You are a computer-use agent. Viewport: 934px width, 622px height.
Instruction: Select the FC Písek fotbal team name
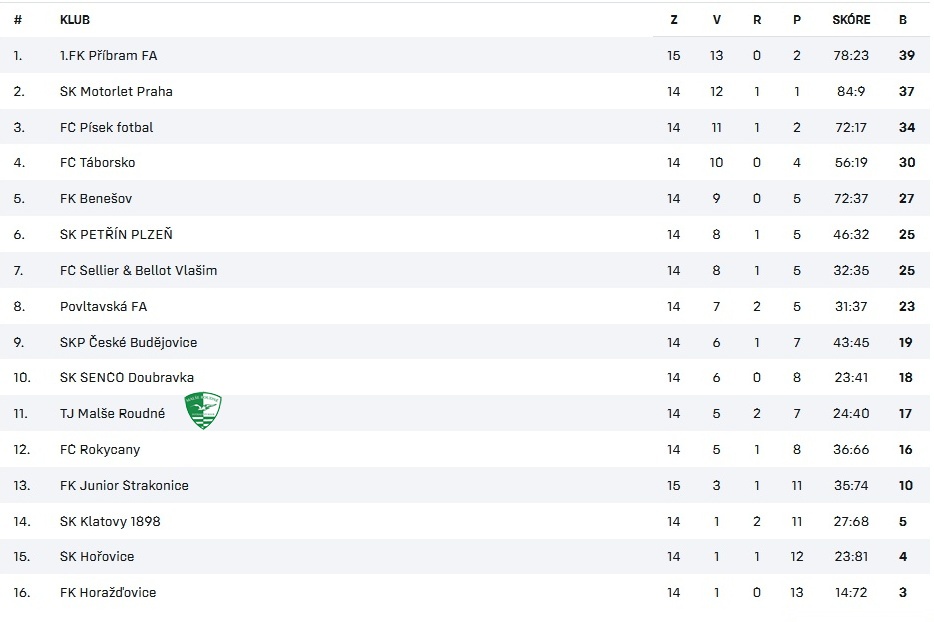click(x=107, y=127)
